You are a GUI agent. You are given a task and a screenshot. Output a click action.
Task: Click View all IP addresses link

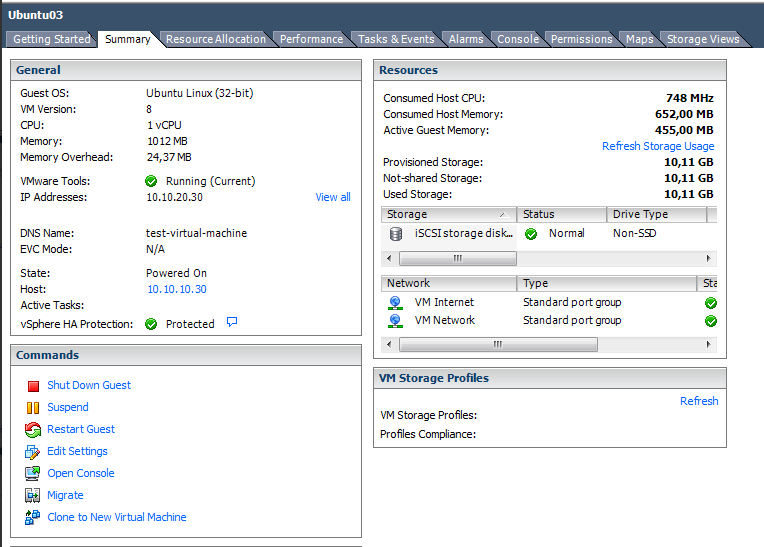[x=332, y=197]
